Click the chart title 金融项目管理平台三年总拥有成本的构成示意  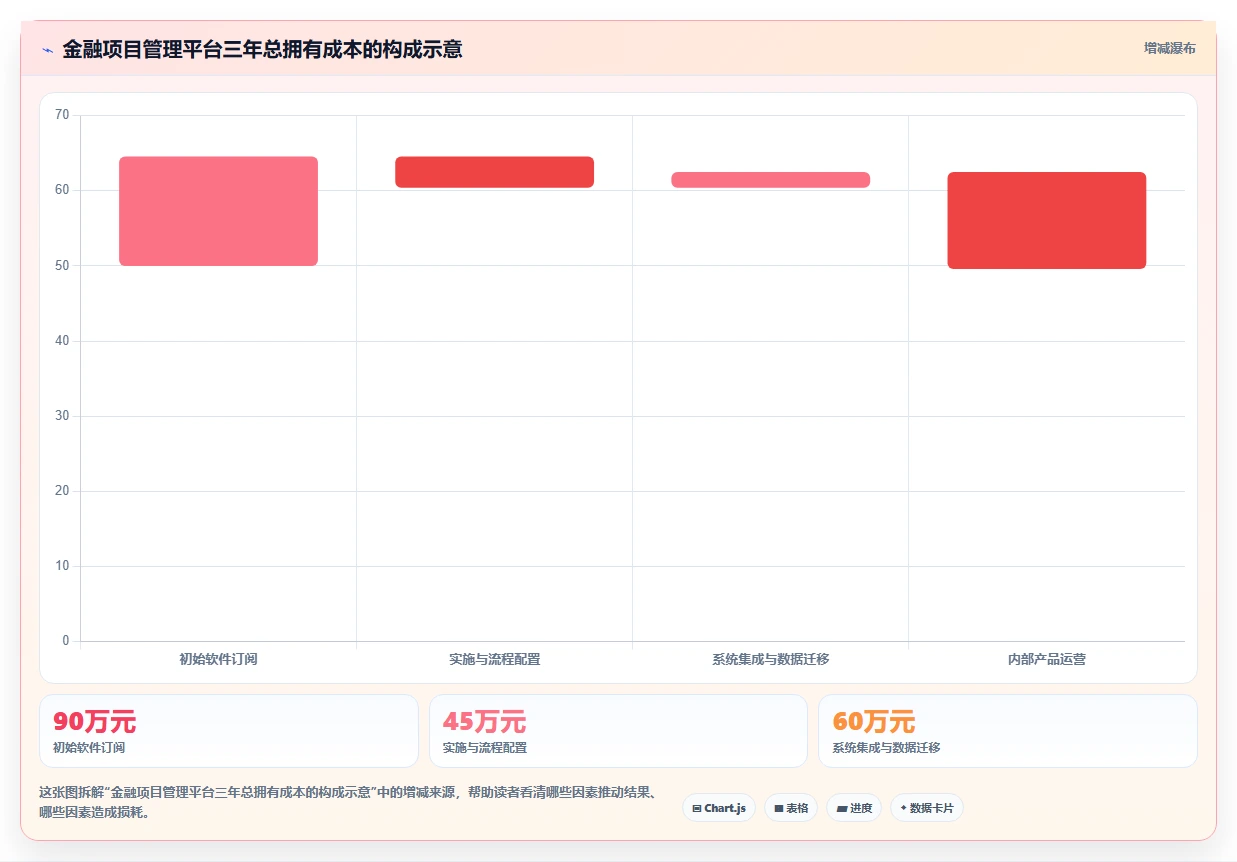[x=262, y=49]
